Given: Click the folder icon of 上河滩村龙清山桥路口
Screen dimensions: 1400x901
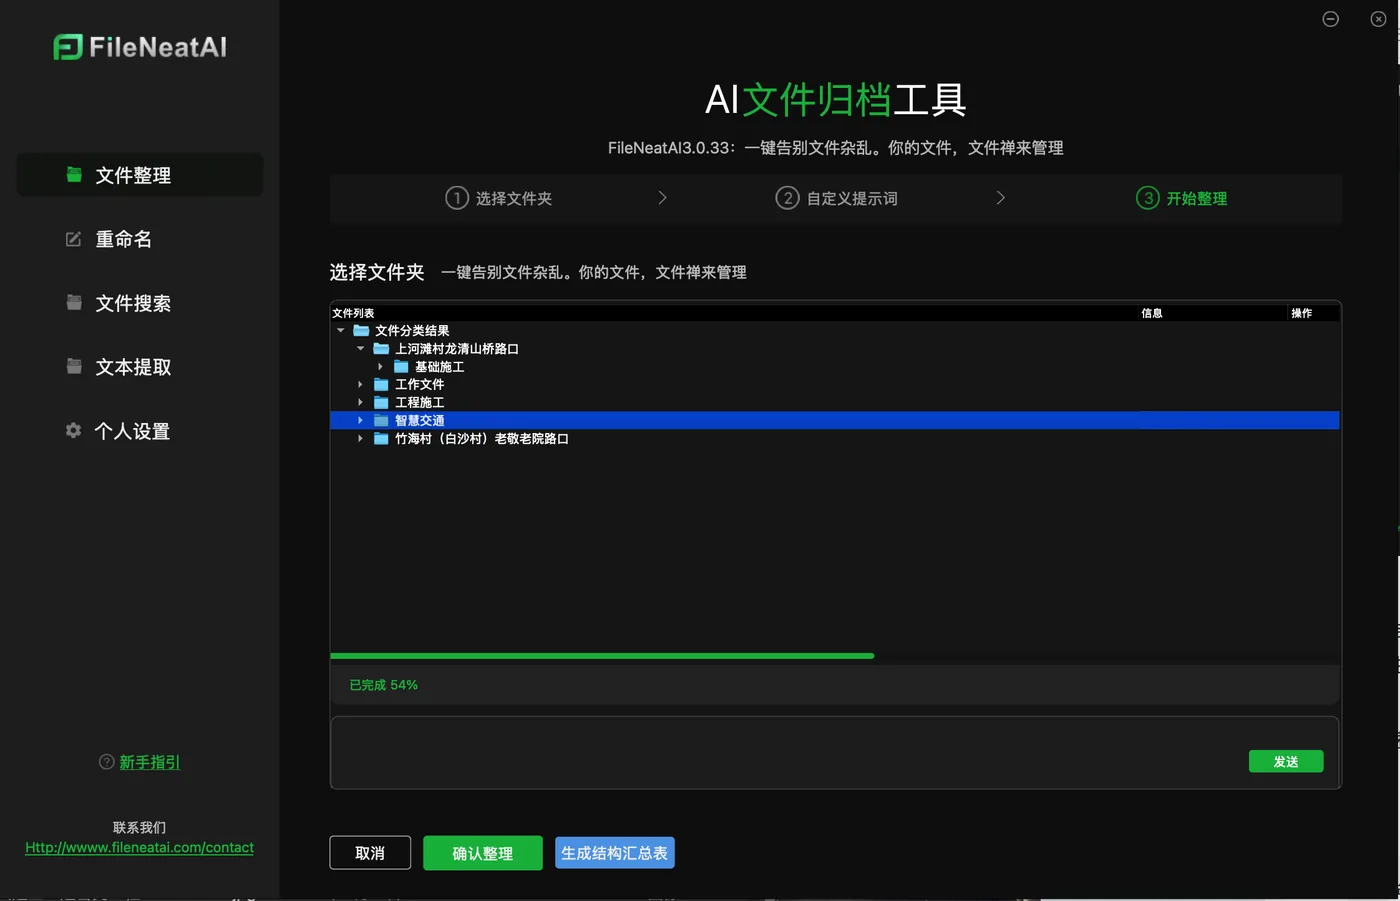Looking at the screenshot, I should [381, 348].
